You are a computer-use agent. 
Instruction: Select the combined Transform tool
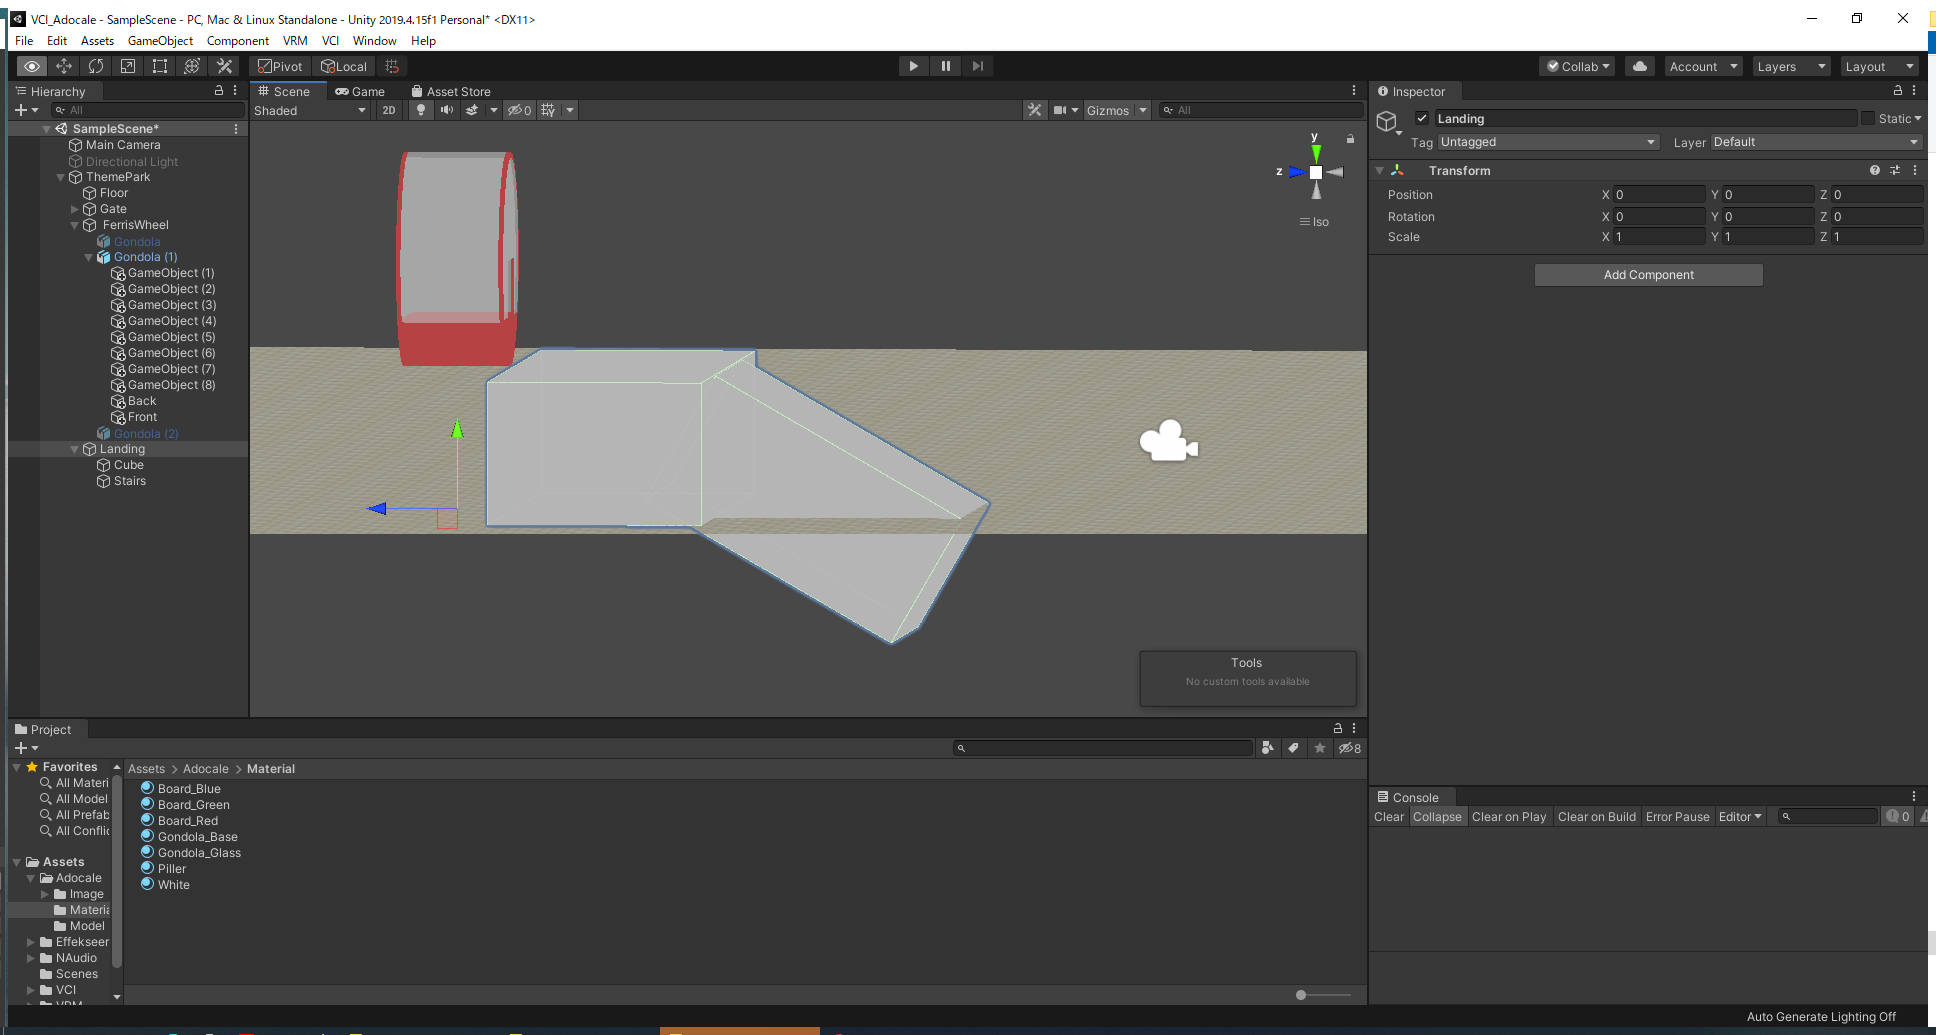pos(192,66)
